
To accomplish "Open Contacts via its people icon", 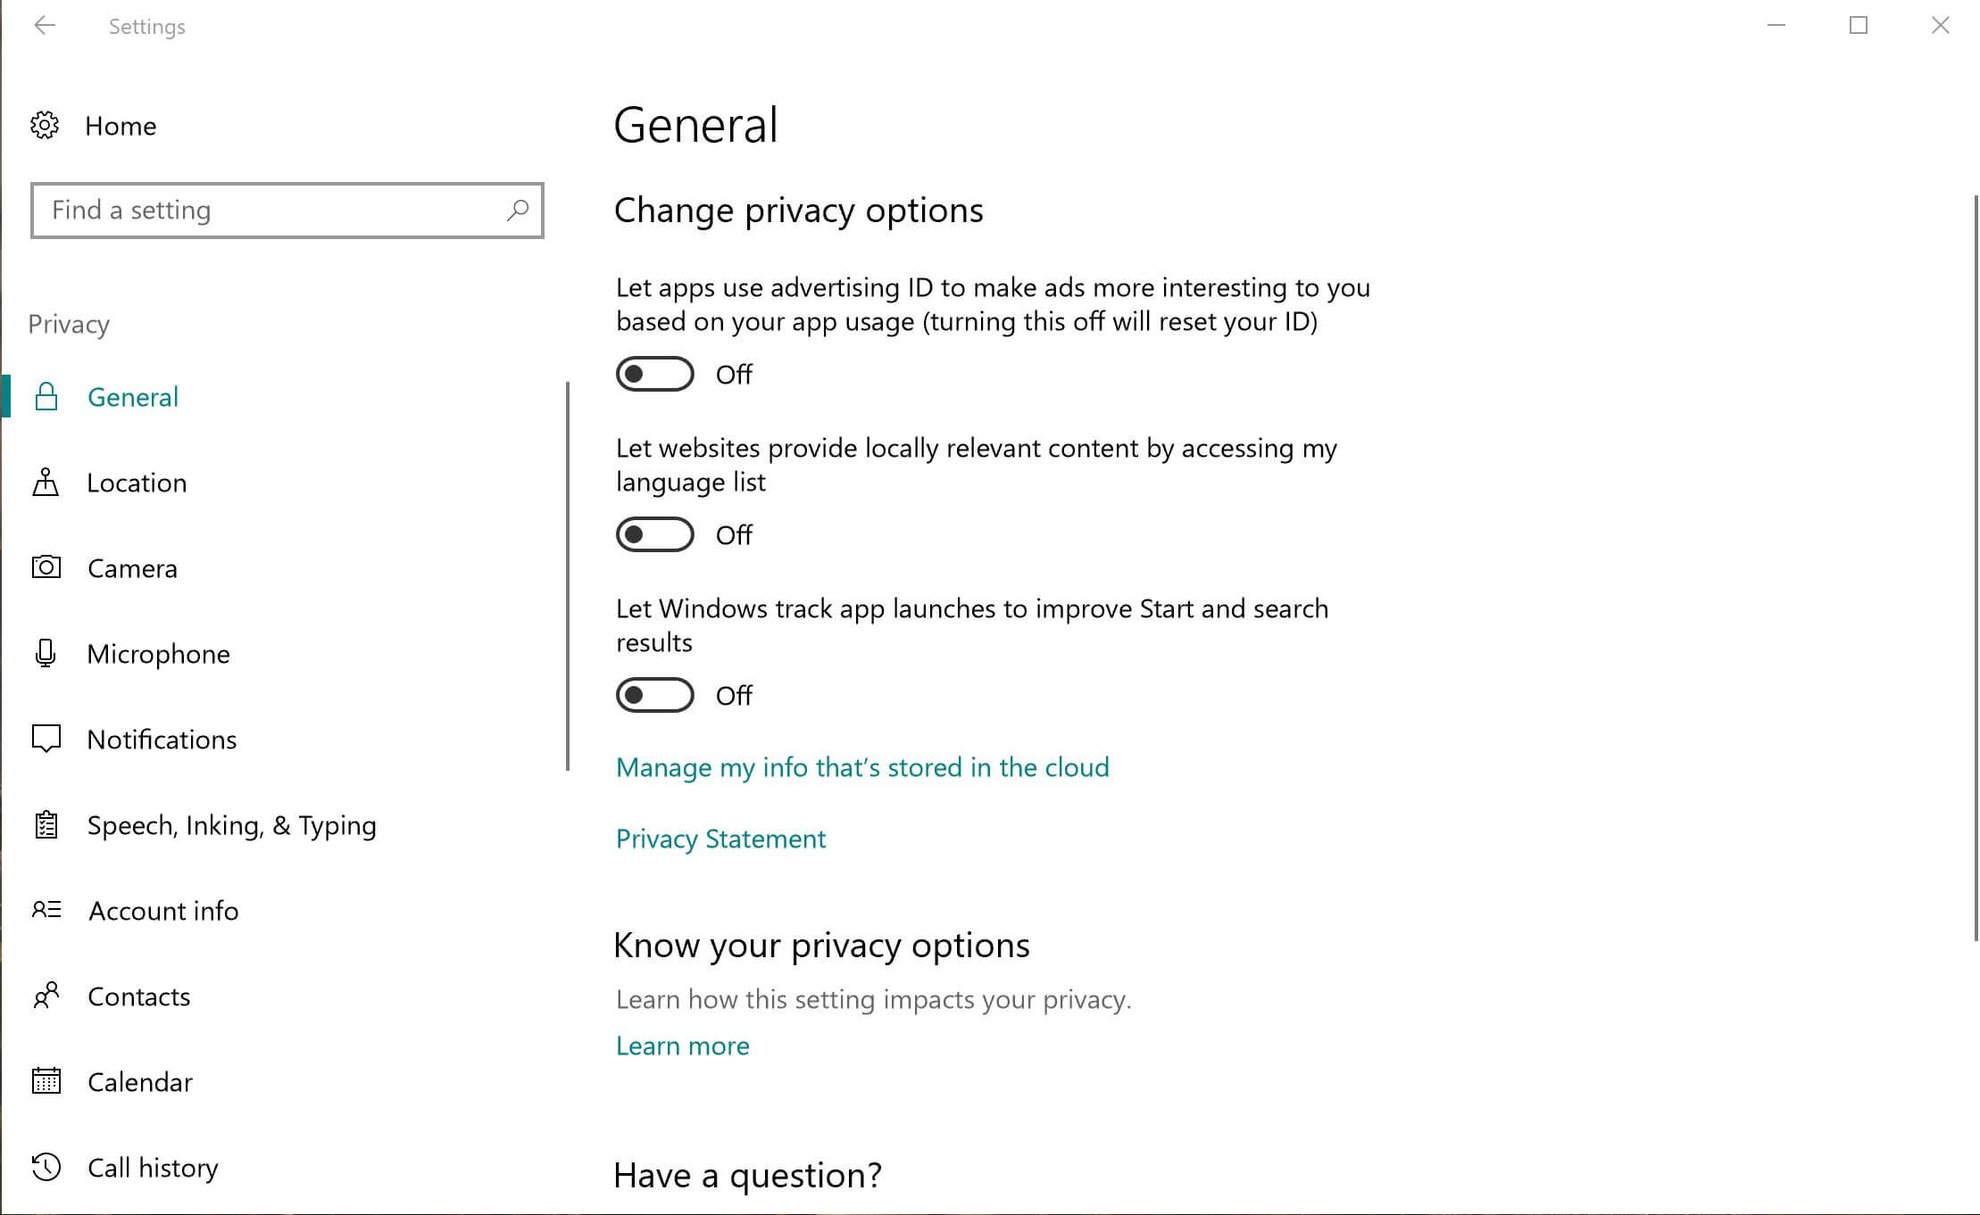I will (x=45, y=996).
